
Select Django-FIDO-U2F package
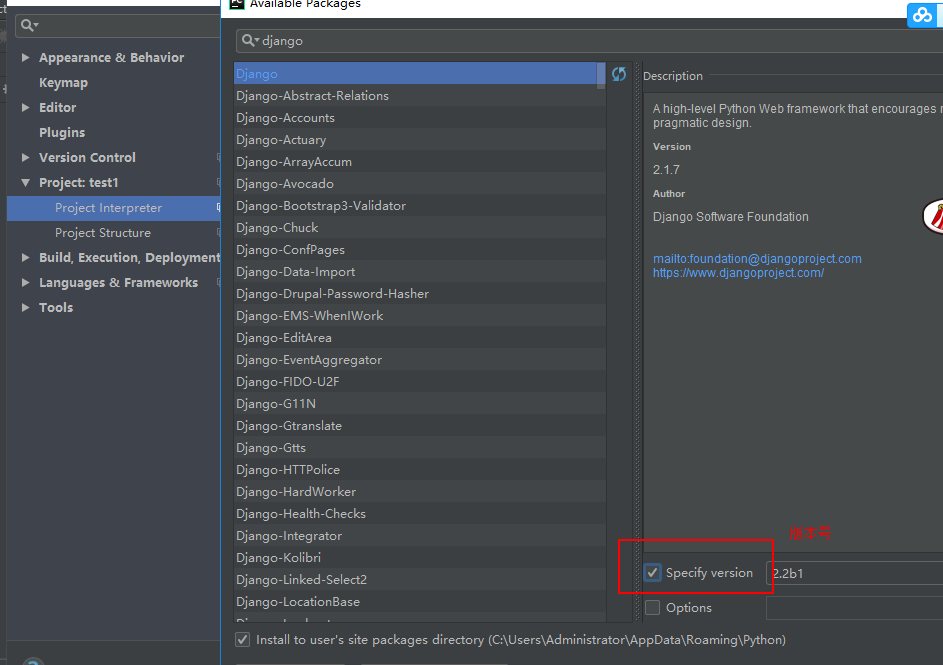(420, 382)
